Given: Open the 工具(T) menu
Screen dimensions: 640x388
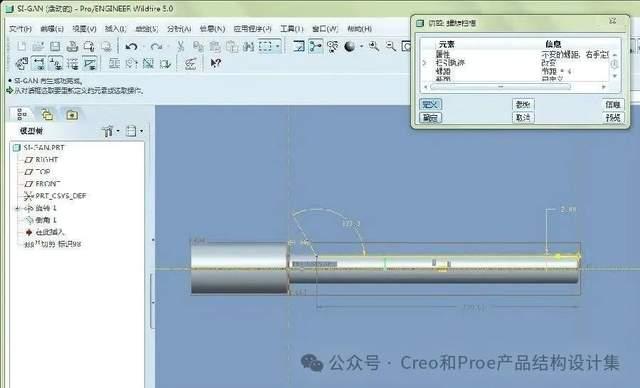Looking at the screenshot, I should tap(291, 29).
